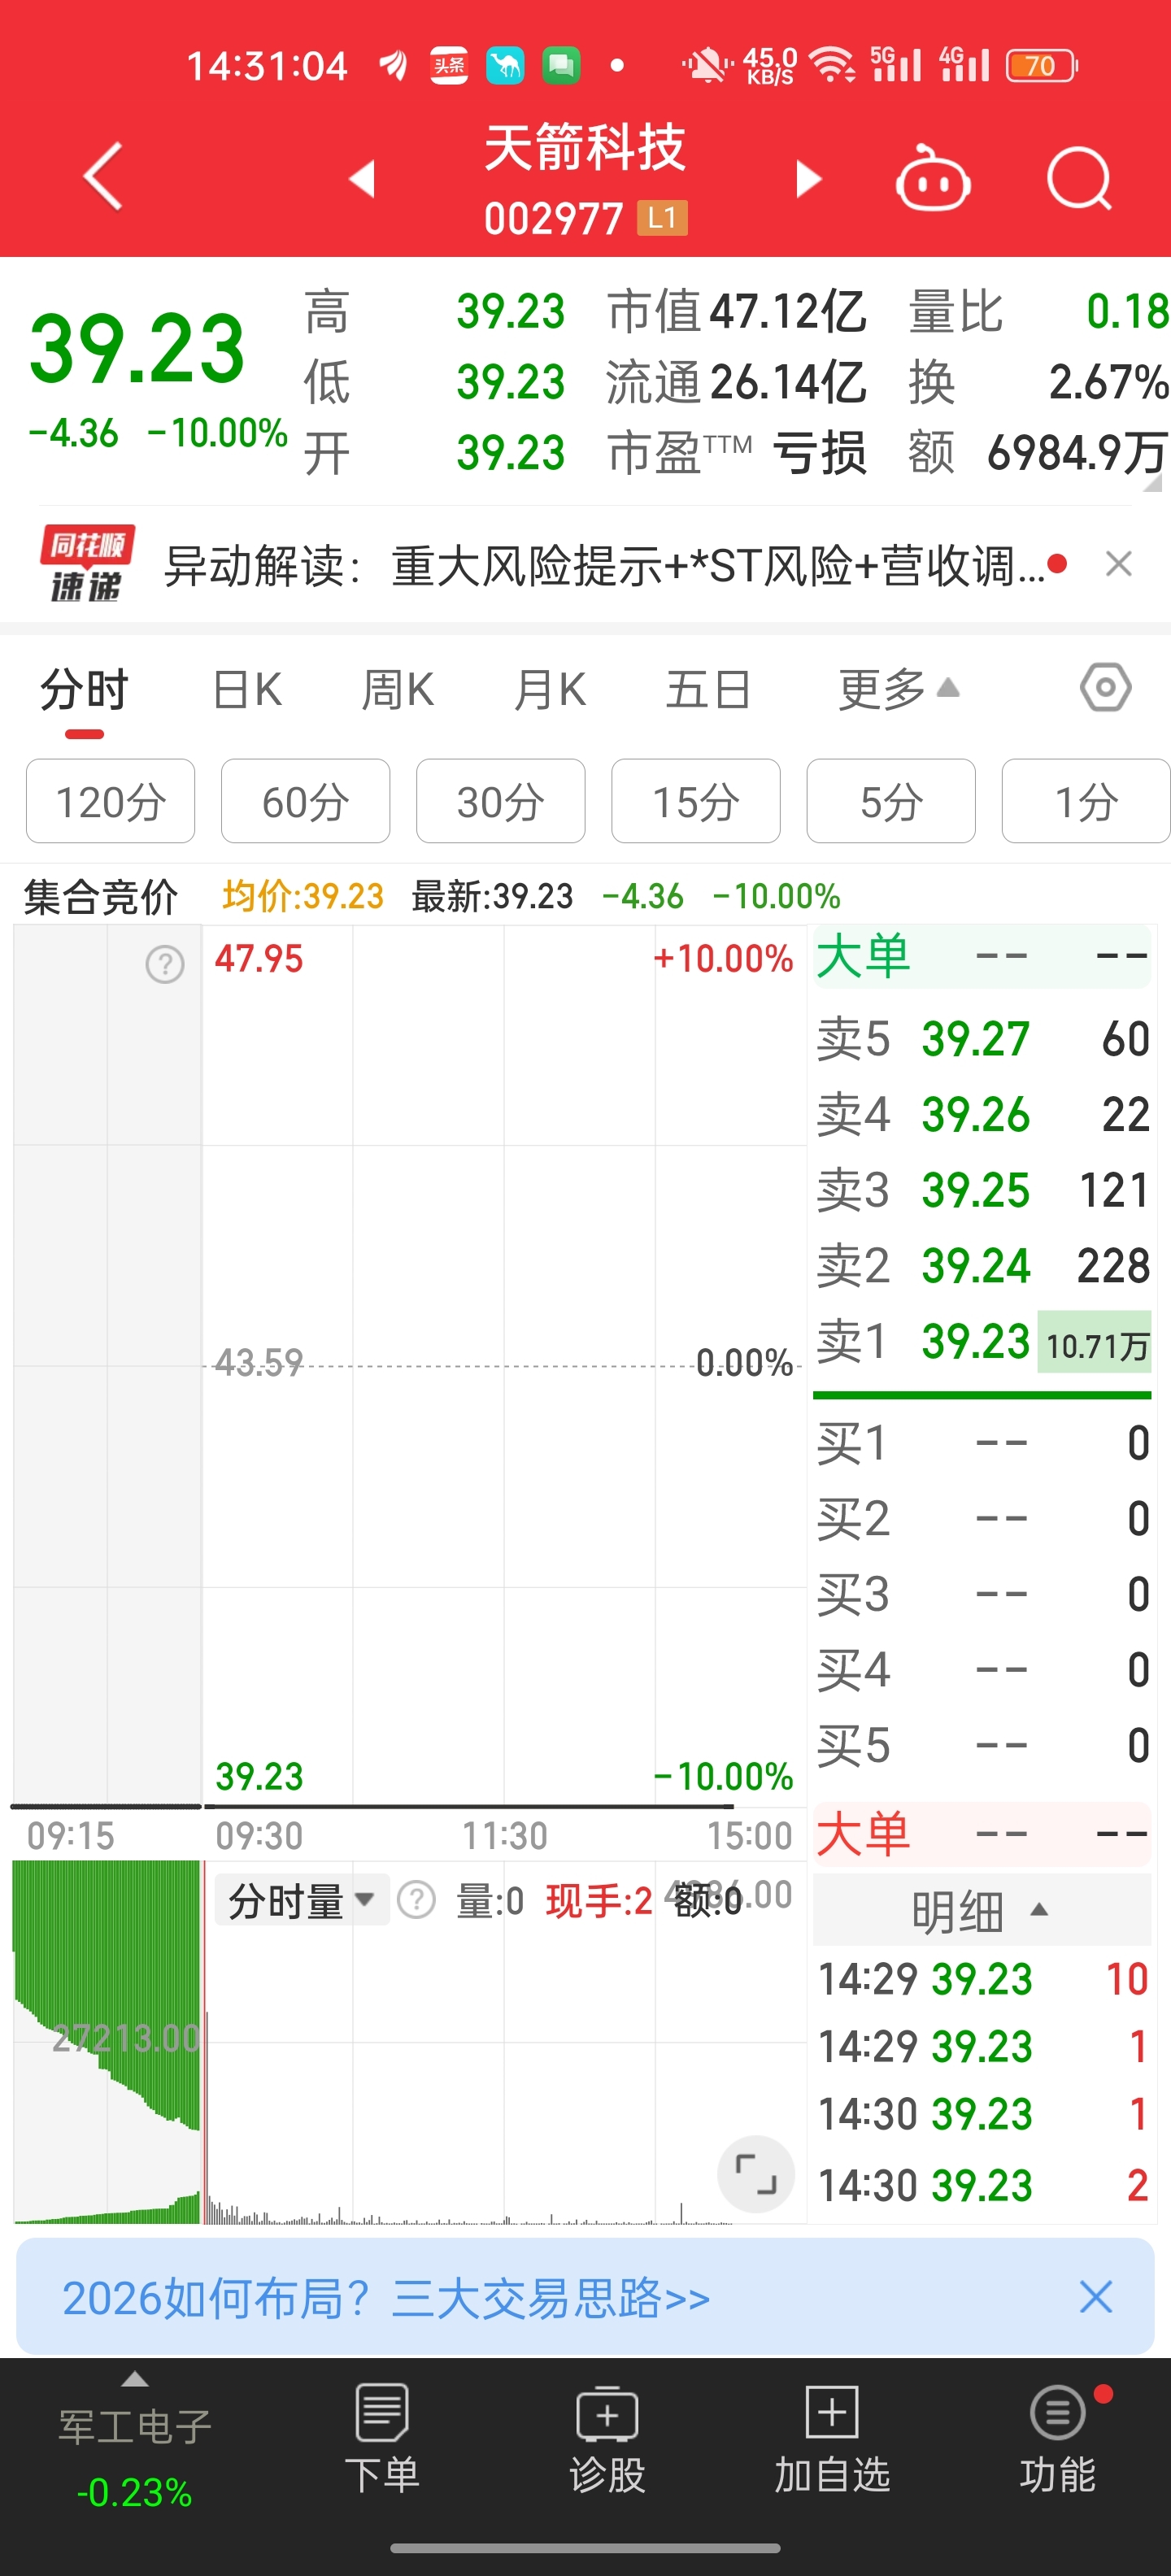Tap the 卖3 39.25 order row
Image resolution: width=1171 pixels, height=2576 pixels.
[982, 1190]
